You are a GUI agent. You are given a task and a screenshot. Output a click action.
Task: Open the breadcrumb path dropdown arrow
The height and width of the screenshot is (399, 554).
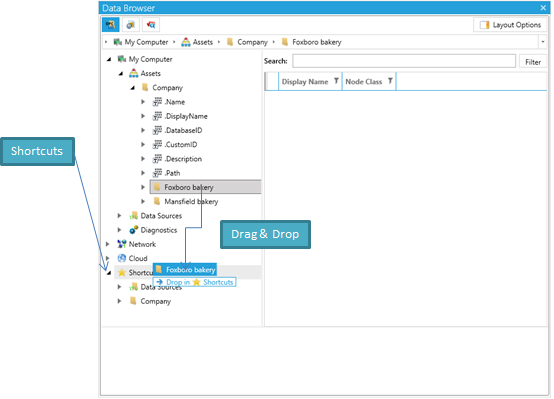543,42
